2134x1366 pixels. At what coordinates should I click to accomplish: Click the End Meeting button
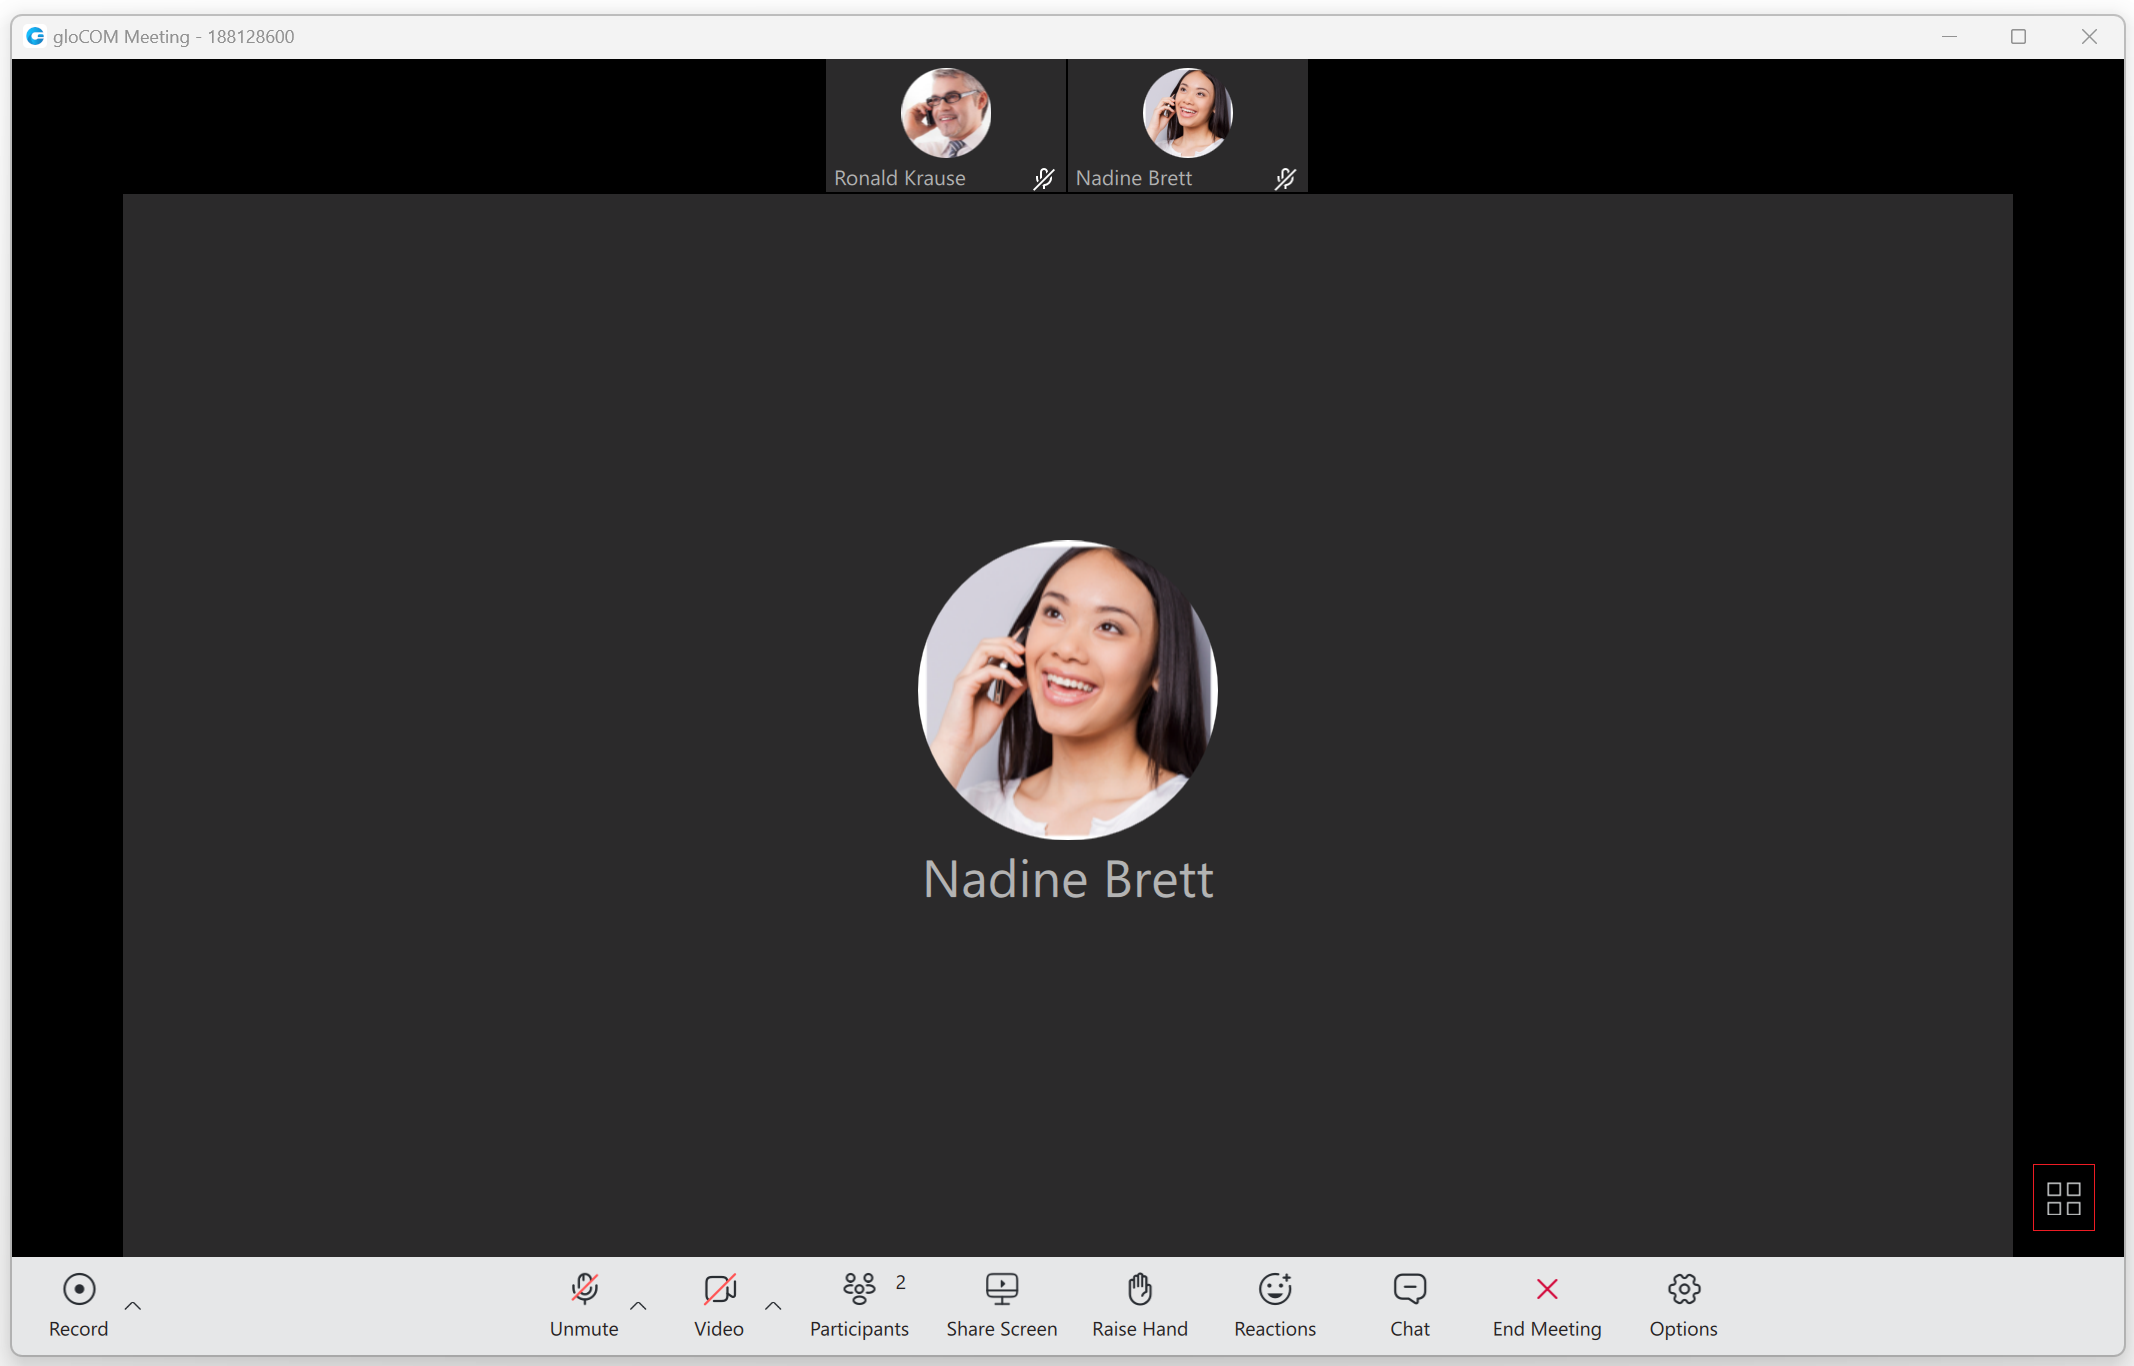click(1546, 1304)
